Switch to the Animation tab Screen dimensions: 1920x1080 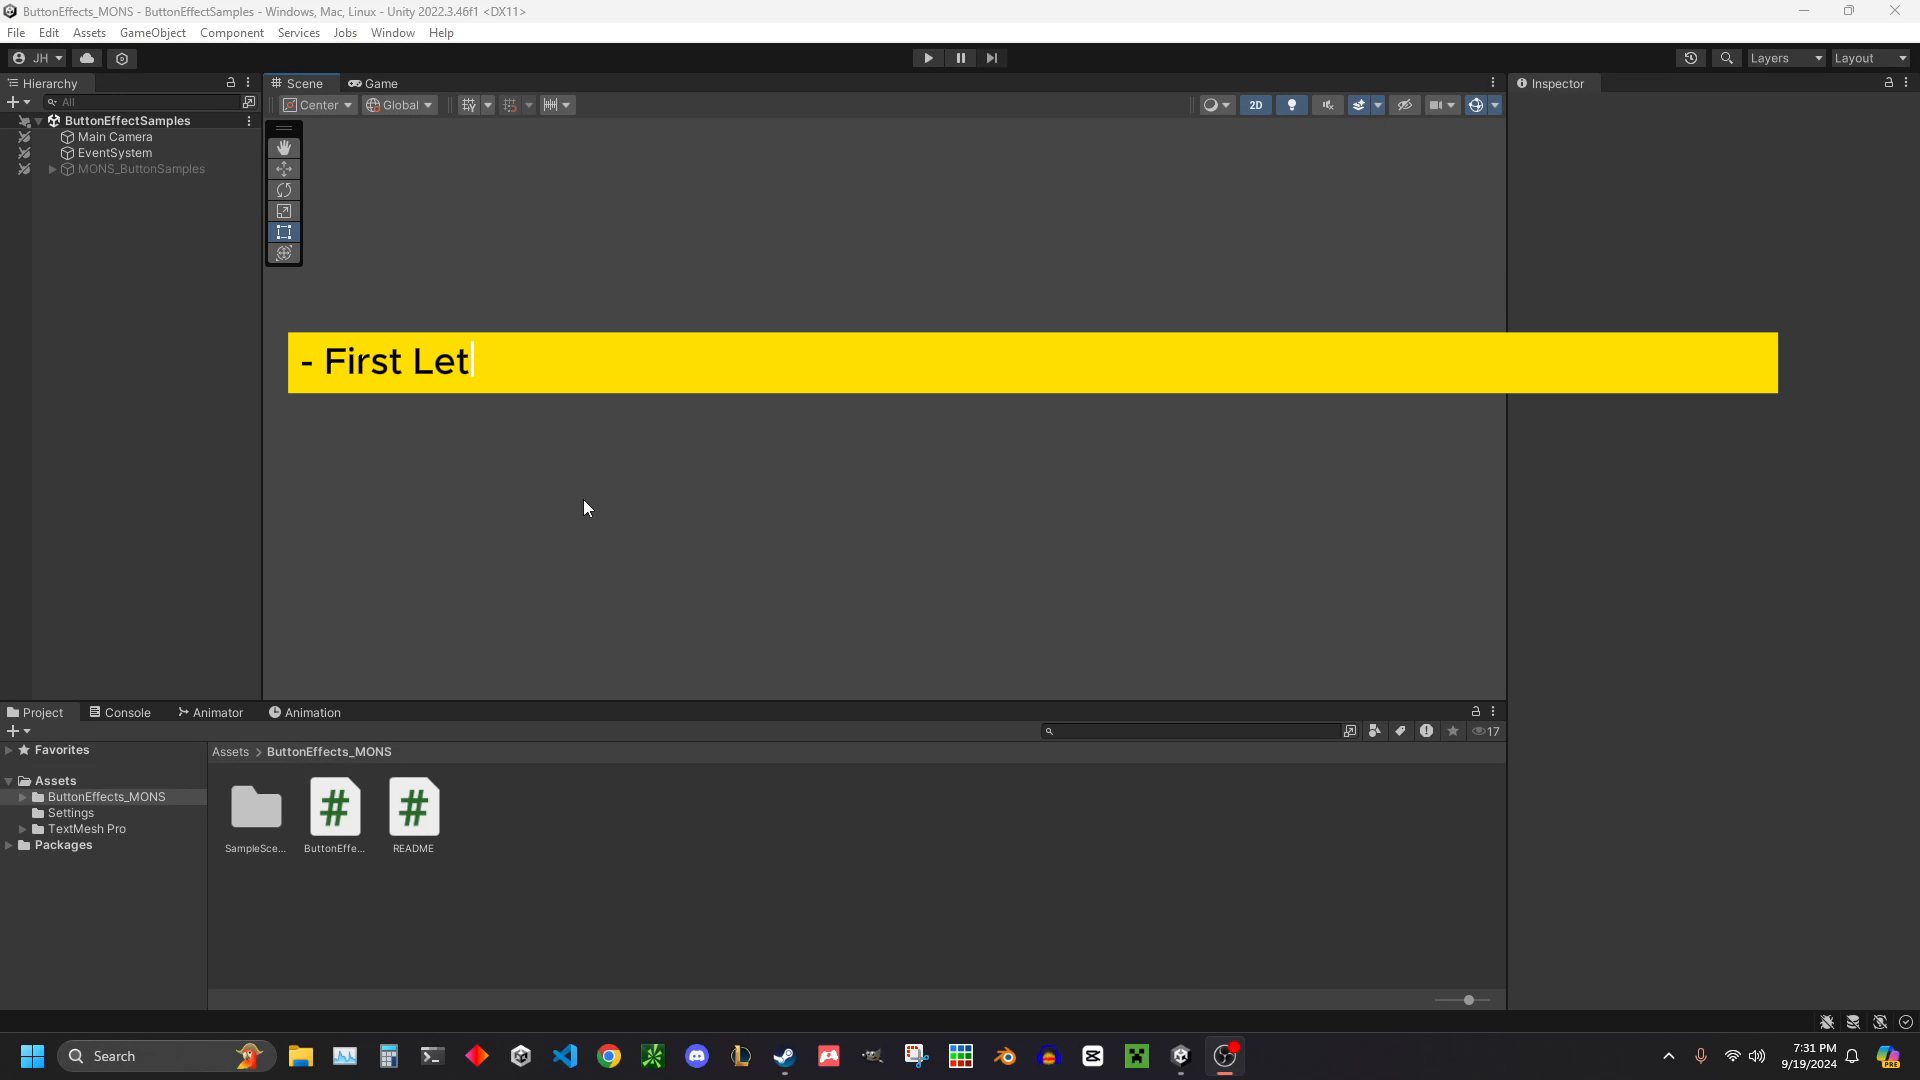(305, 713)
